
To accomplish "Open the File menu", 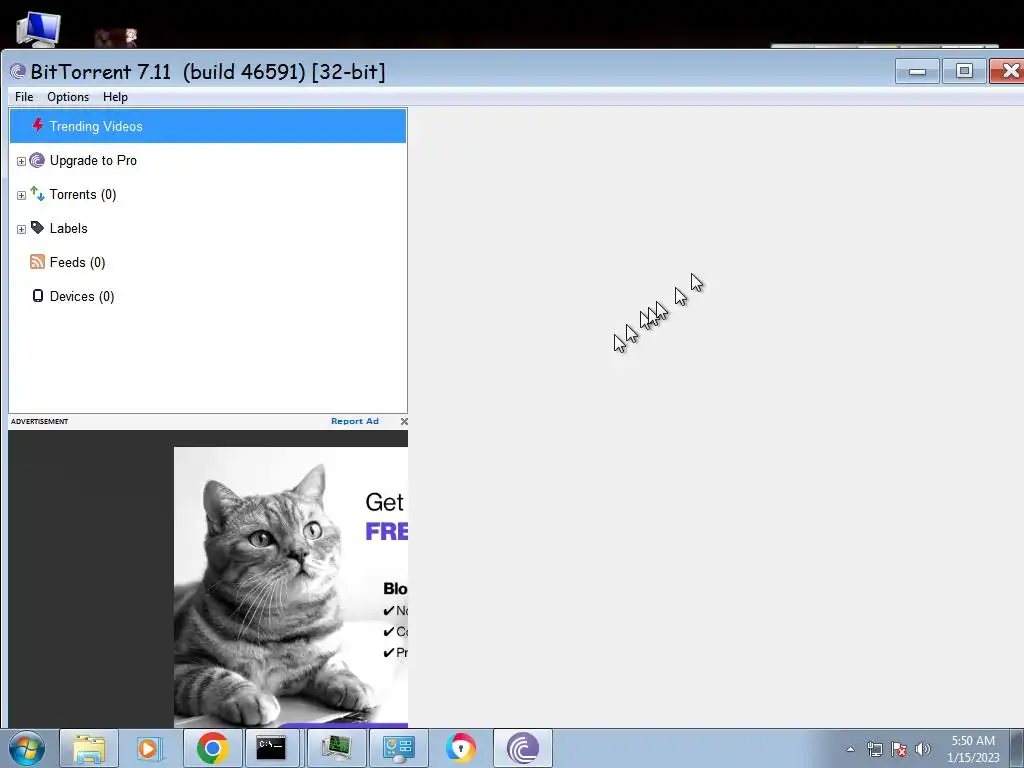I will click(x=24, y=97).
